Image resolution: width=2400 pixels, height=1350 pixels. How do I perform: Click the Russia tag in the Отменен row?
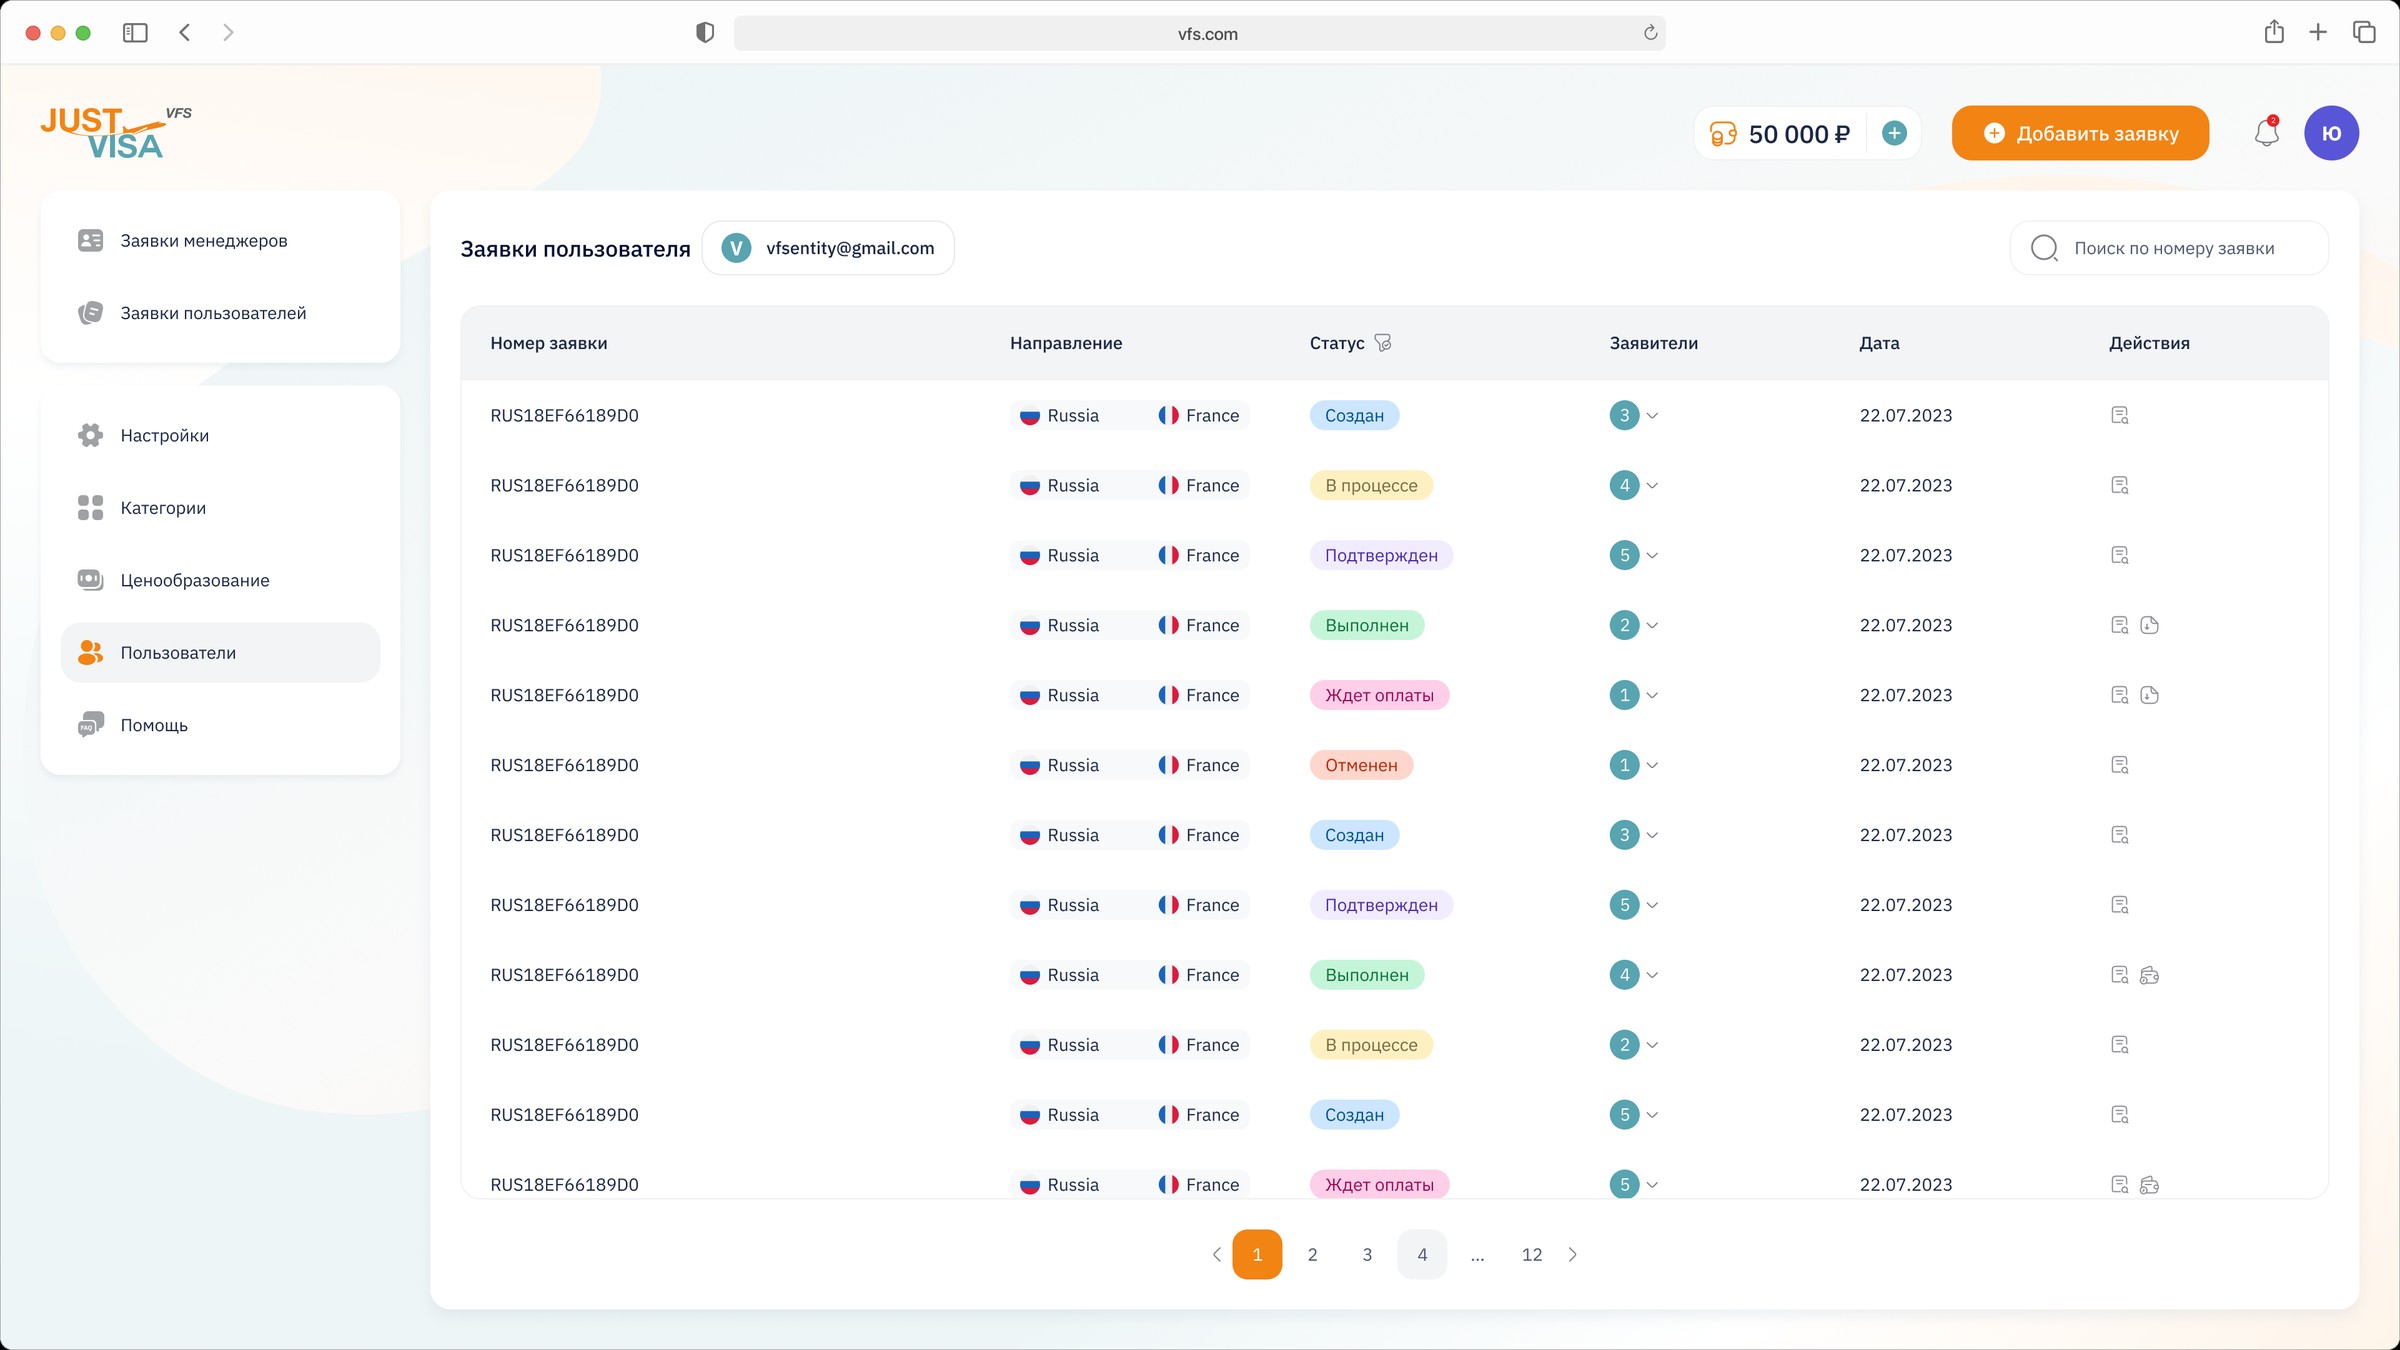1060,765
